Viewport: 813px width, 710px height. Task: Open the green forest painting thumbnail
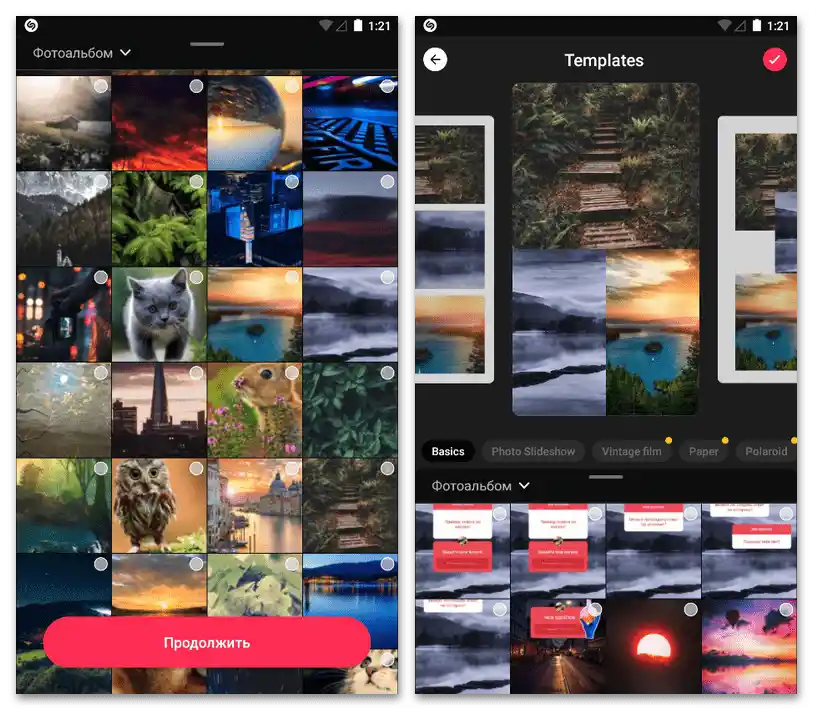coord(64,506)
